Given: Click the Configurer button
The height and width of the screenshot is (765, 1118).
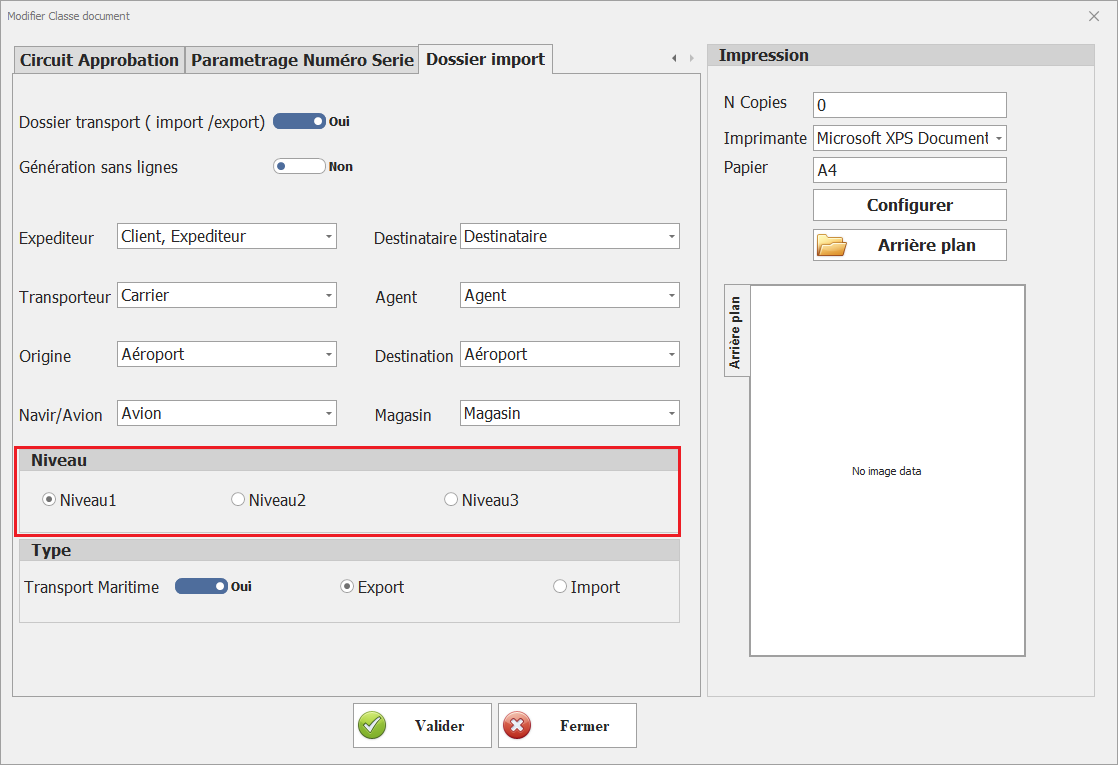Looking at the screenshot, I should [x=909, y=205].
